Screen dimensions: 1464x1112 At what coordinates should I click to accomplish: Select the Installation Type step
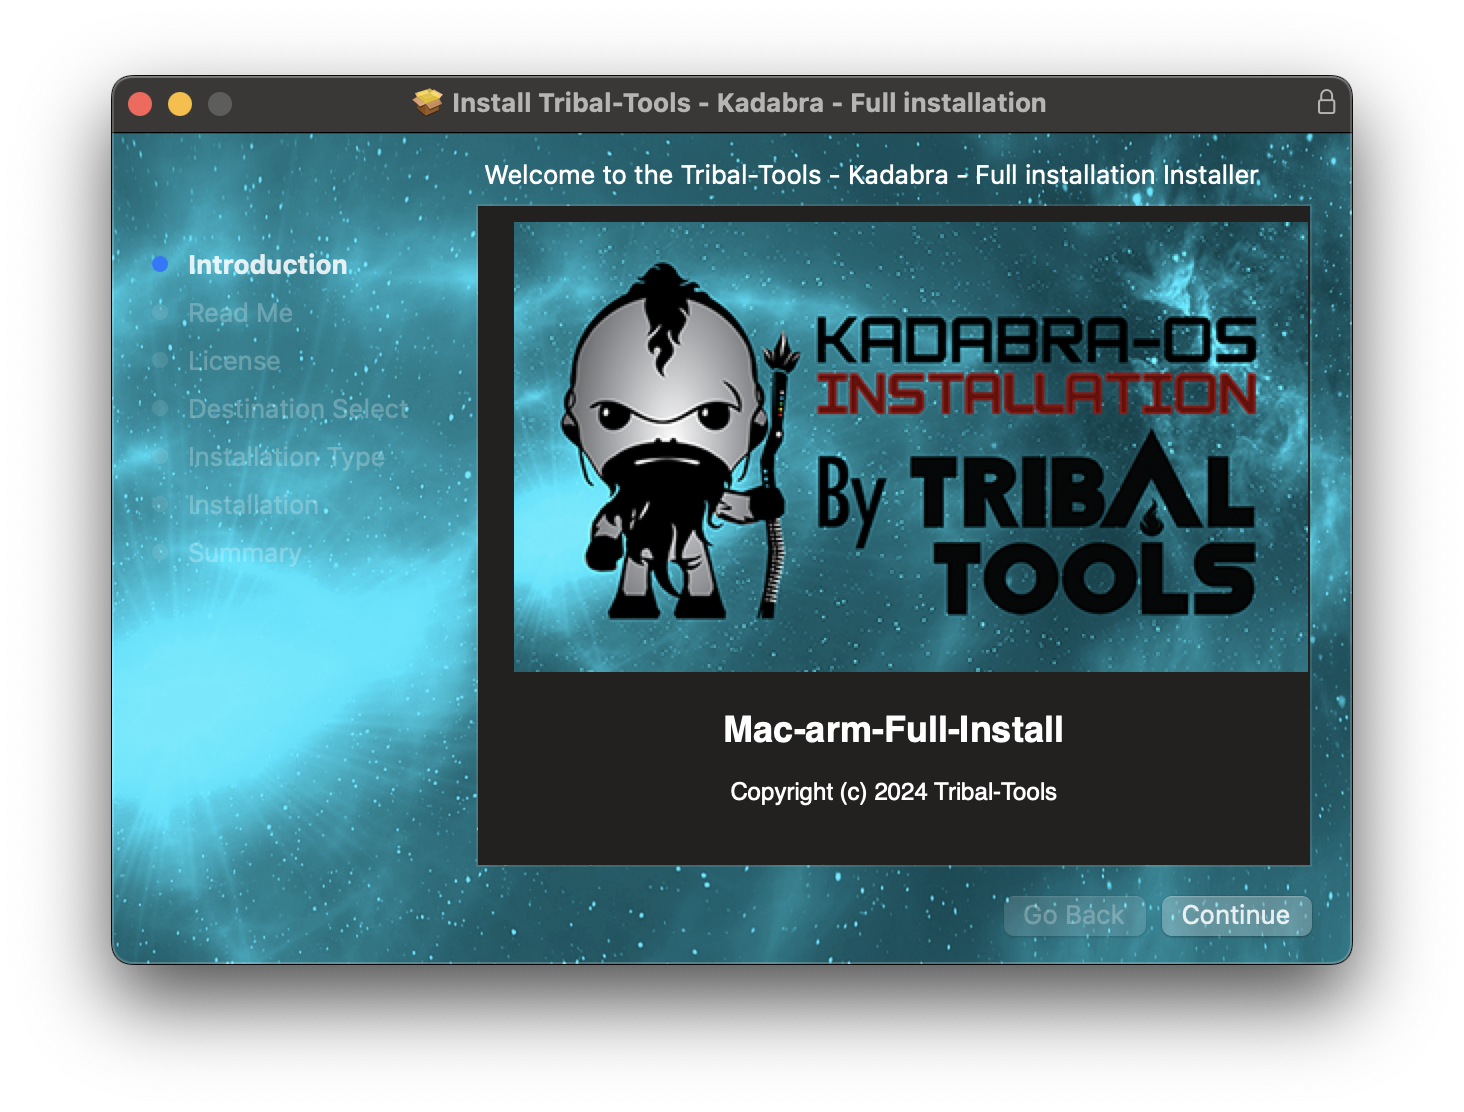[286, 457]
